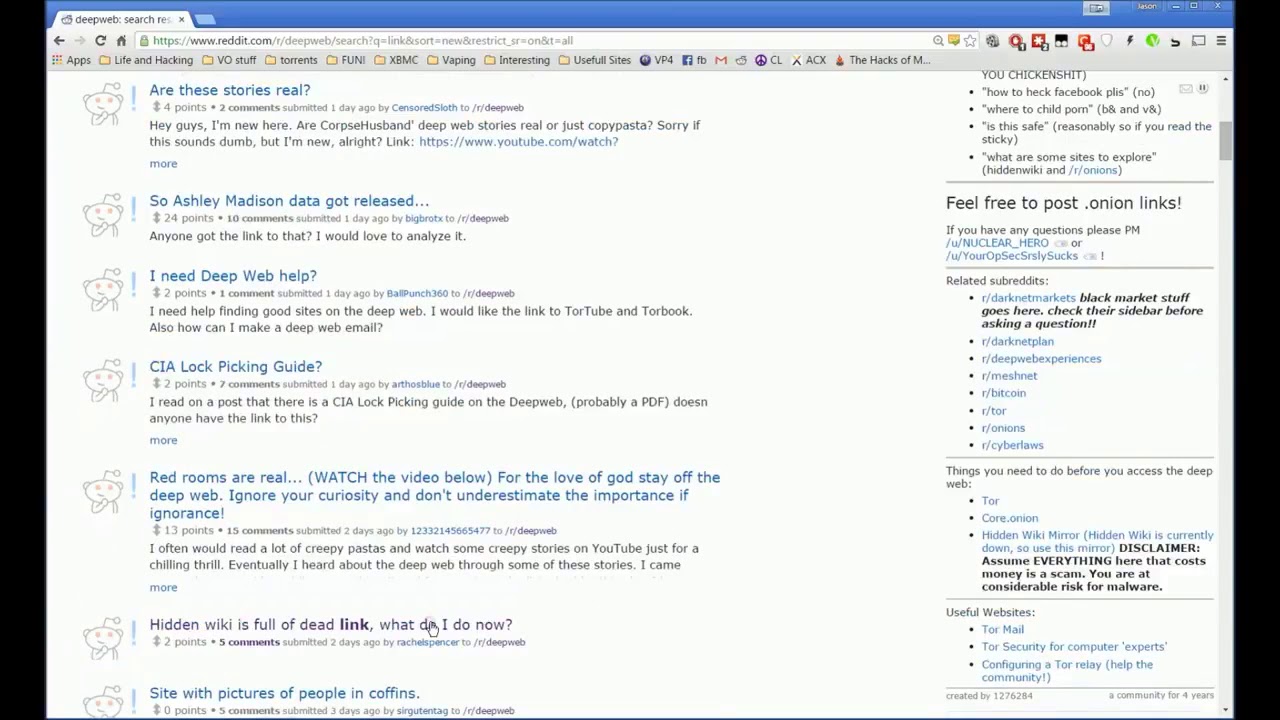This screenshot has width=1280, height=720.
Task: Click the page vertical scrollbar thumb
Action: 1227,141
